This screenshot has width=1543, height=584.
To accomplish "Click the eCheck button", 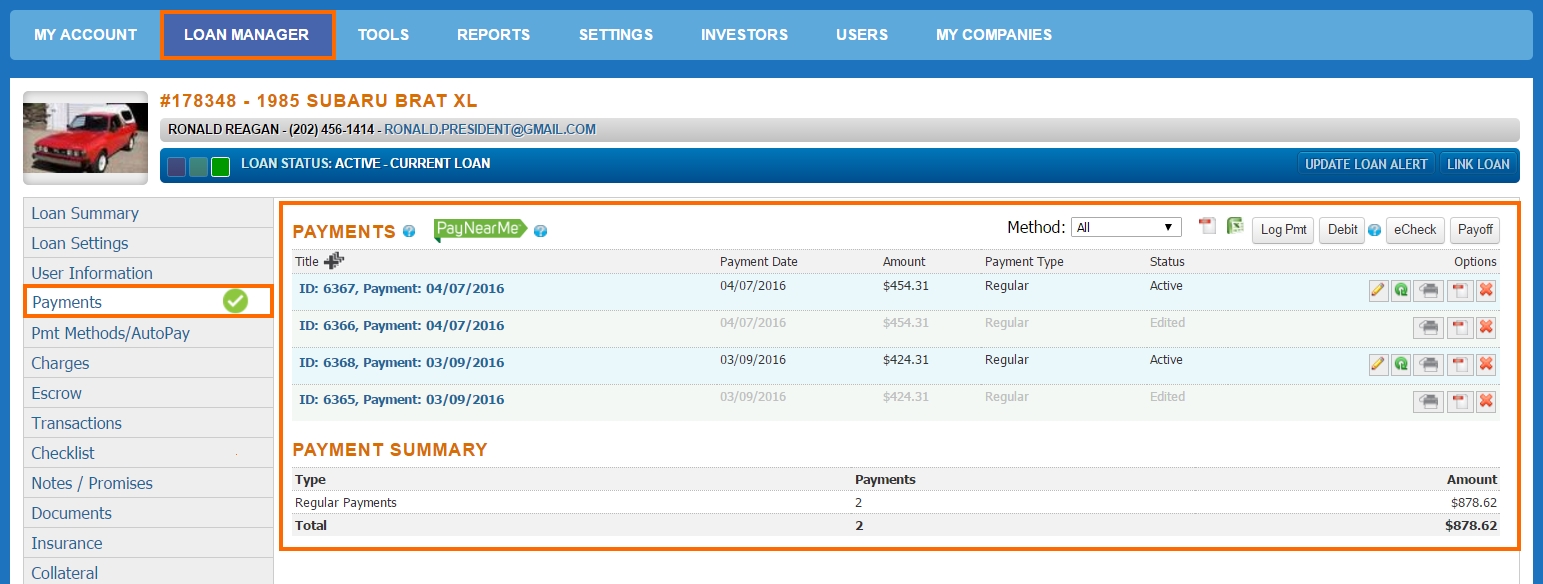I will (1415, 230).
